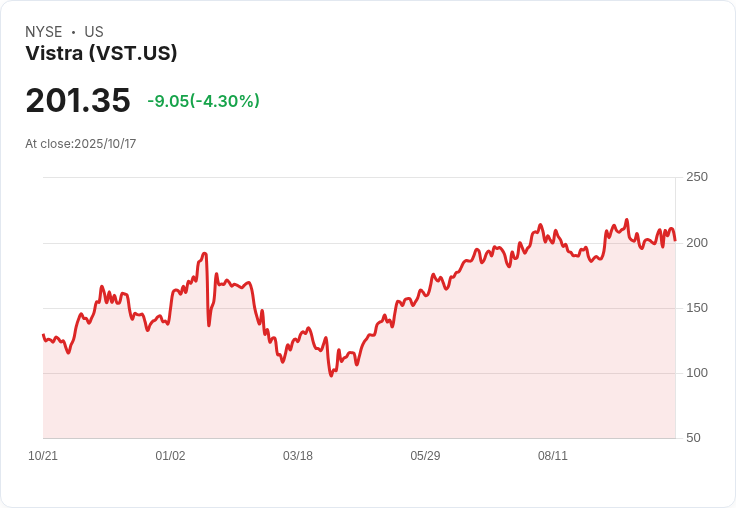Click the lowest point of the red price line
This screenshot has width=736, height=508.
coord(331,375)
